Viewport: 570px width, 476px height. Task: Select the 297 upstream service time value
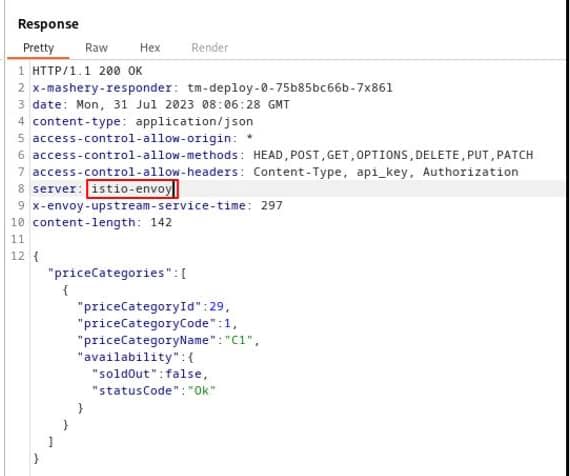tap(272, 205)
